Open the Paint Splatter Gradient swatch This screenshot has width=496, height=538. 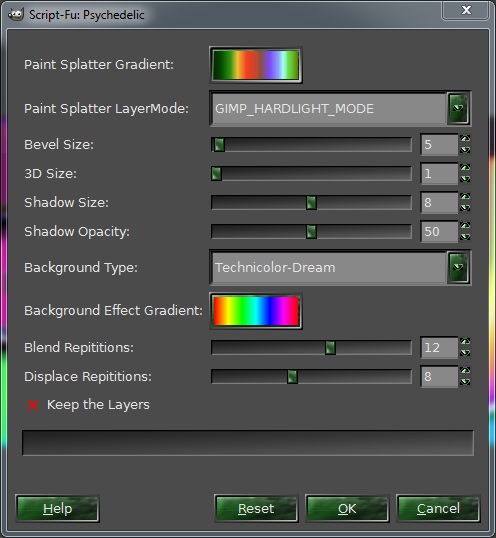[256, 65]
